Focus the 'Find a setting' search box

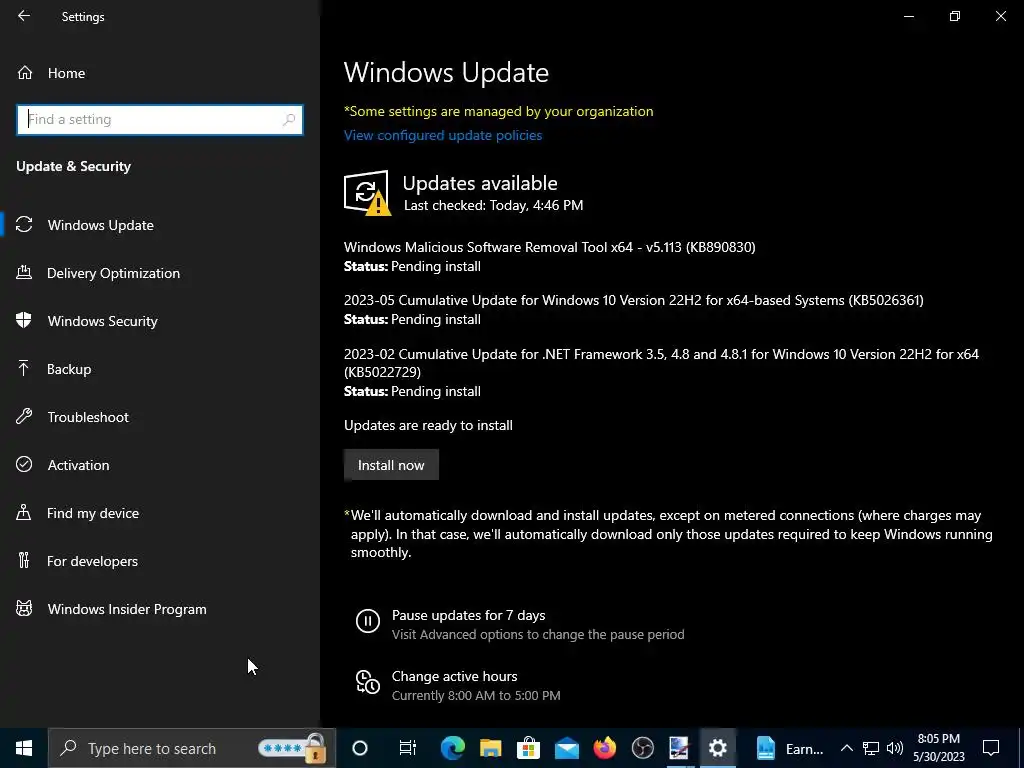point(159,120)
